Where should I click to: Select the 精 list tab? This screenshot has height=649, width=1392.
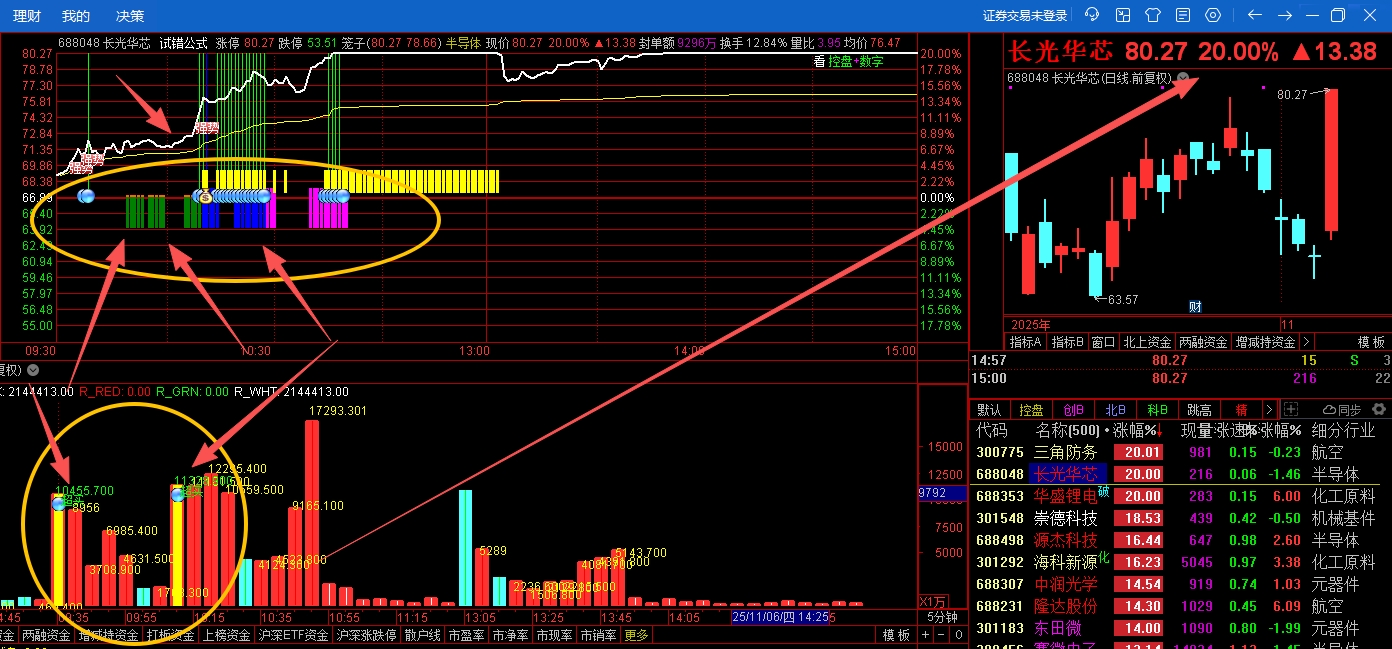(1241, 410)
